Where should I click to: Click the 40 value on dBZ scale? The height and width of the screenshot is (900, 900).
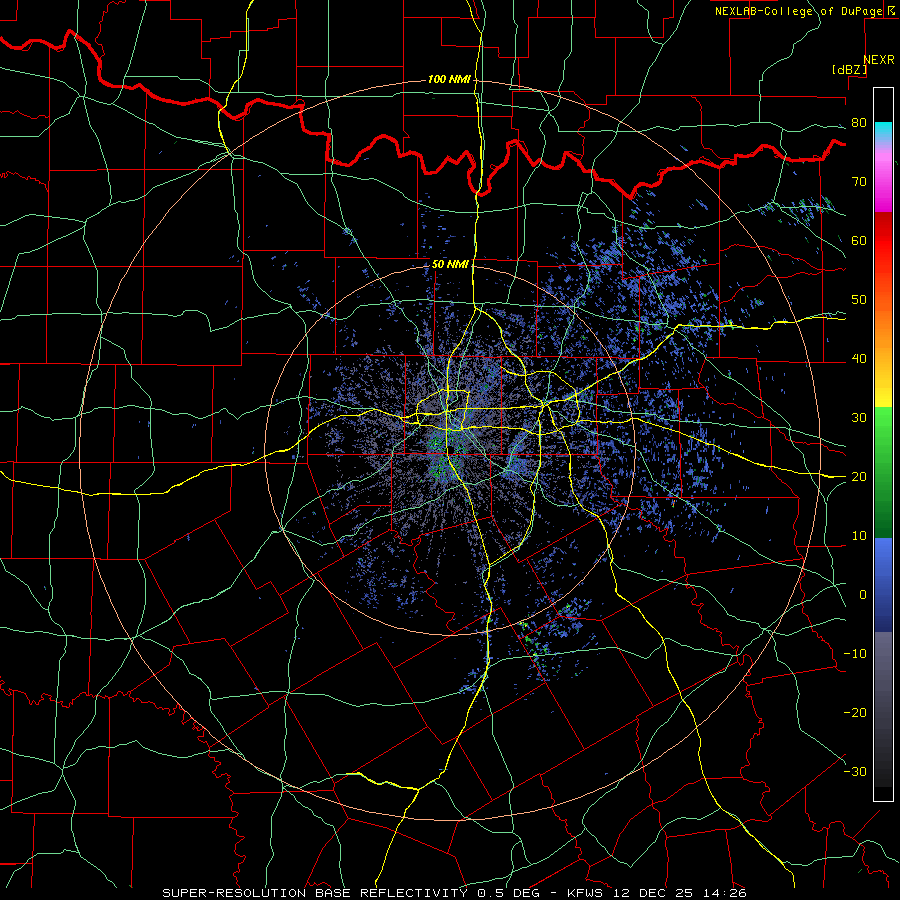click(859, 359)
